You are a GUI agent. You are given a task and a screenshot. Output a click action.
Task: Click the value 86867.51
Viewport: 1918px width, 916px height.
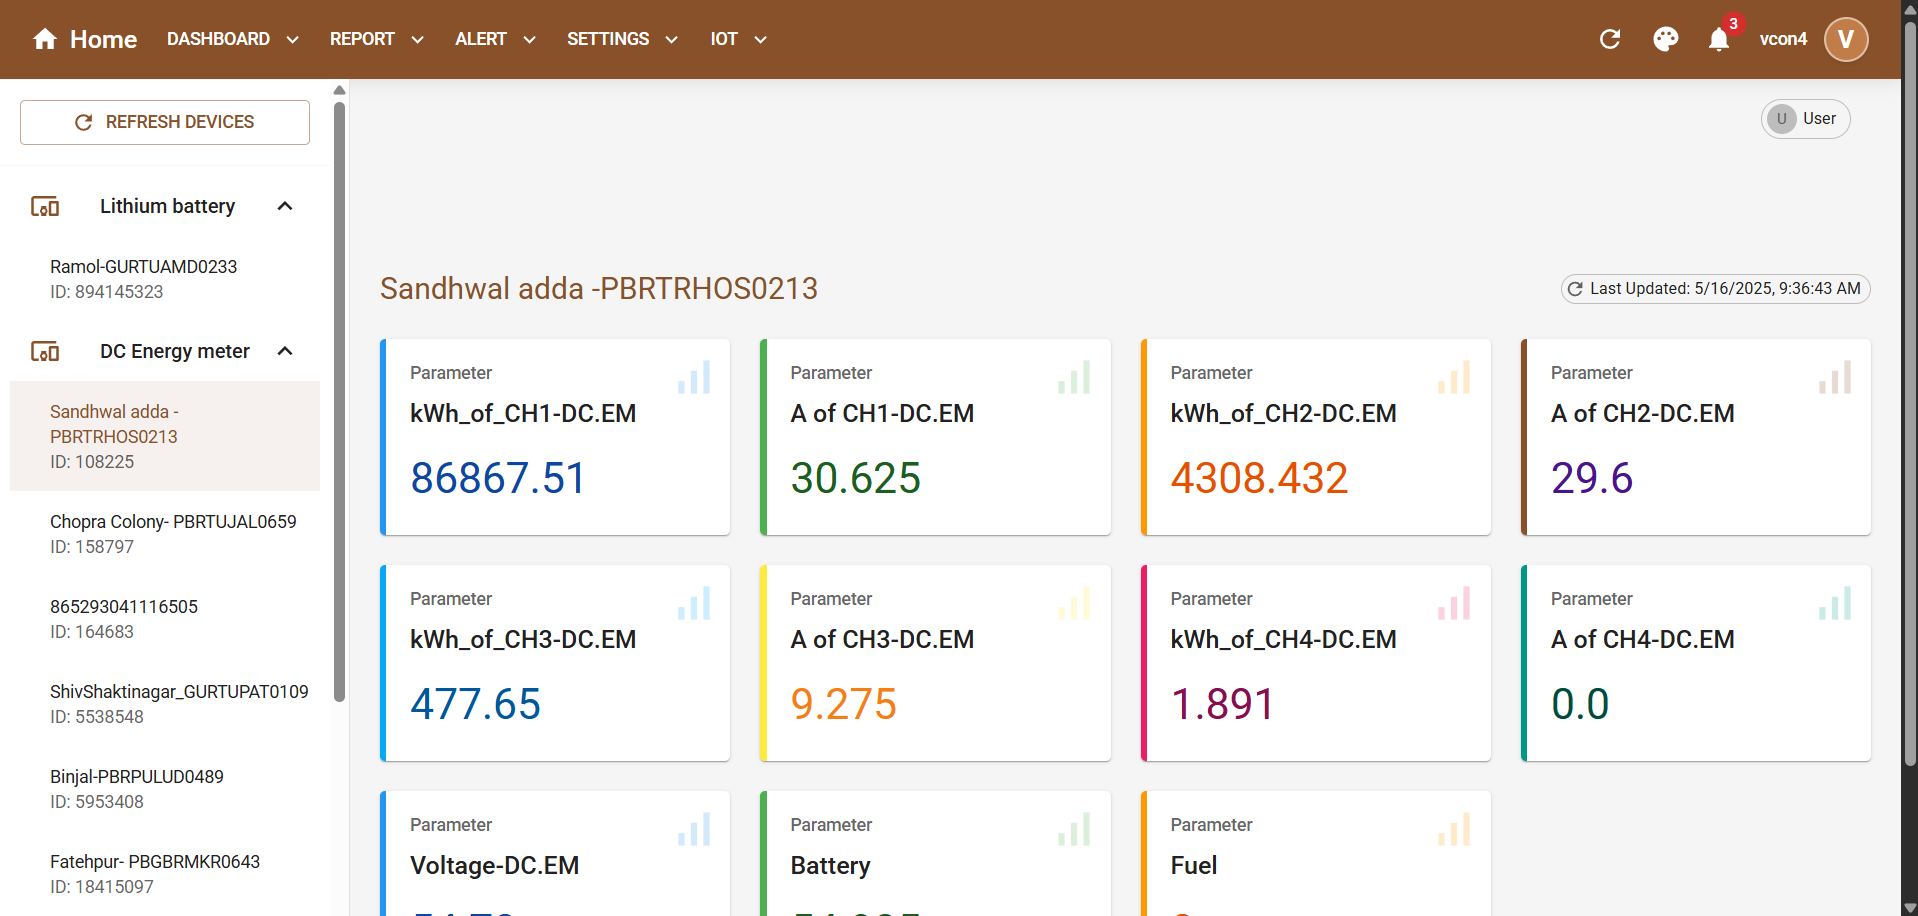(498, 478)
